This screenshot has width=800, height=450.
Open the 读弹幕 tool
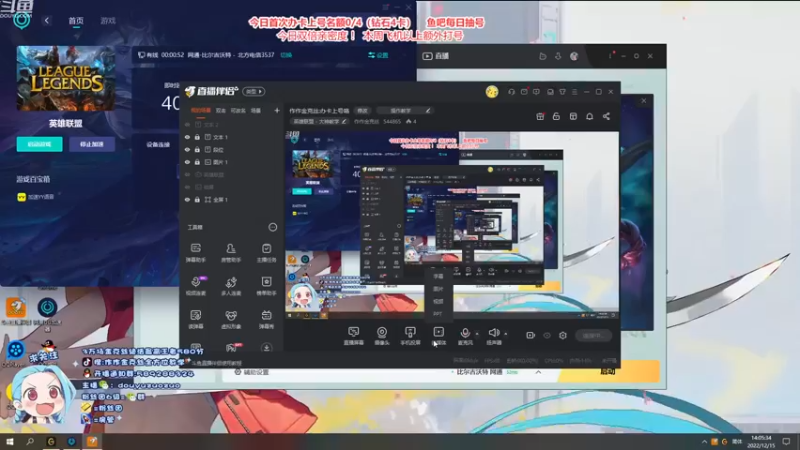tap(195, 319)
